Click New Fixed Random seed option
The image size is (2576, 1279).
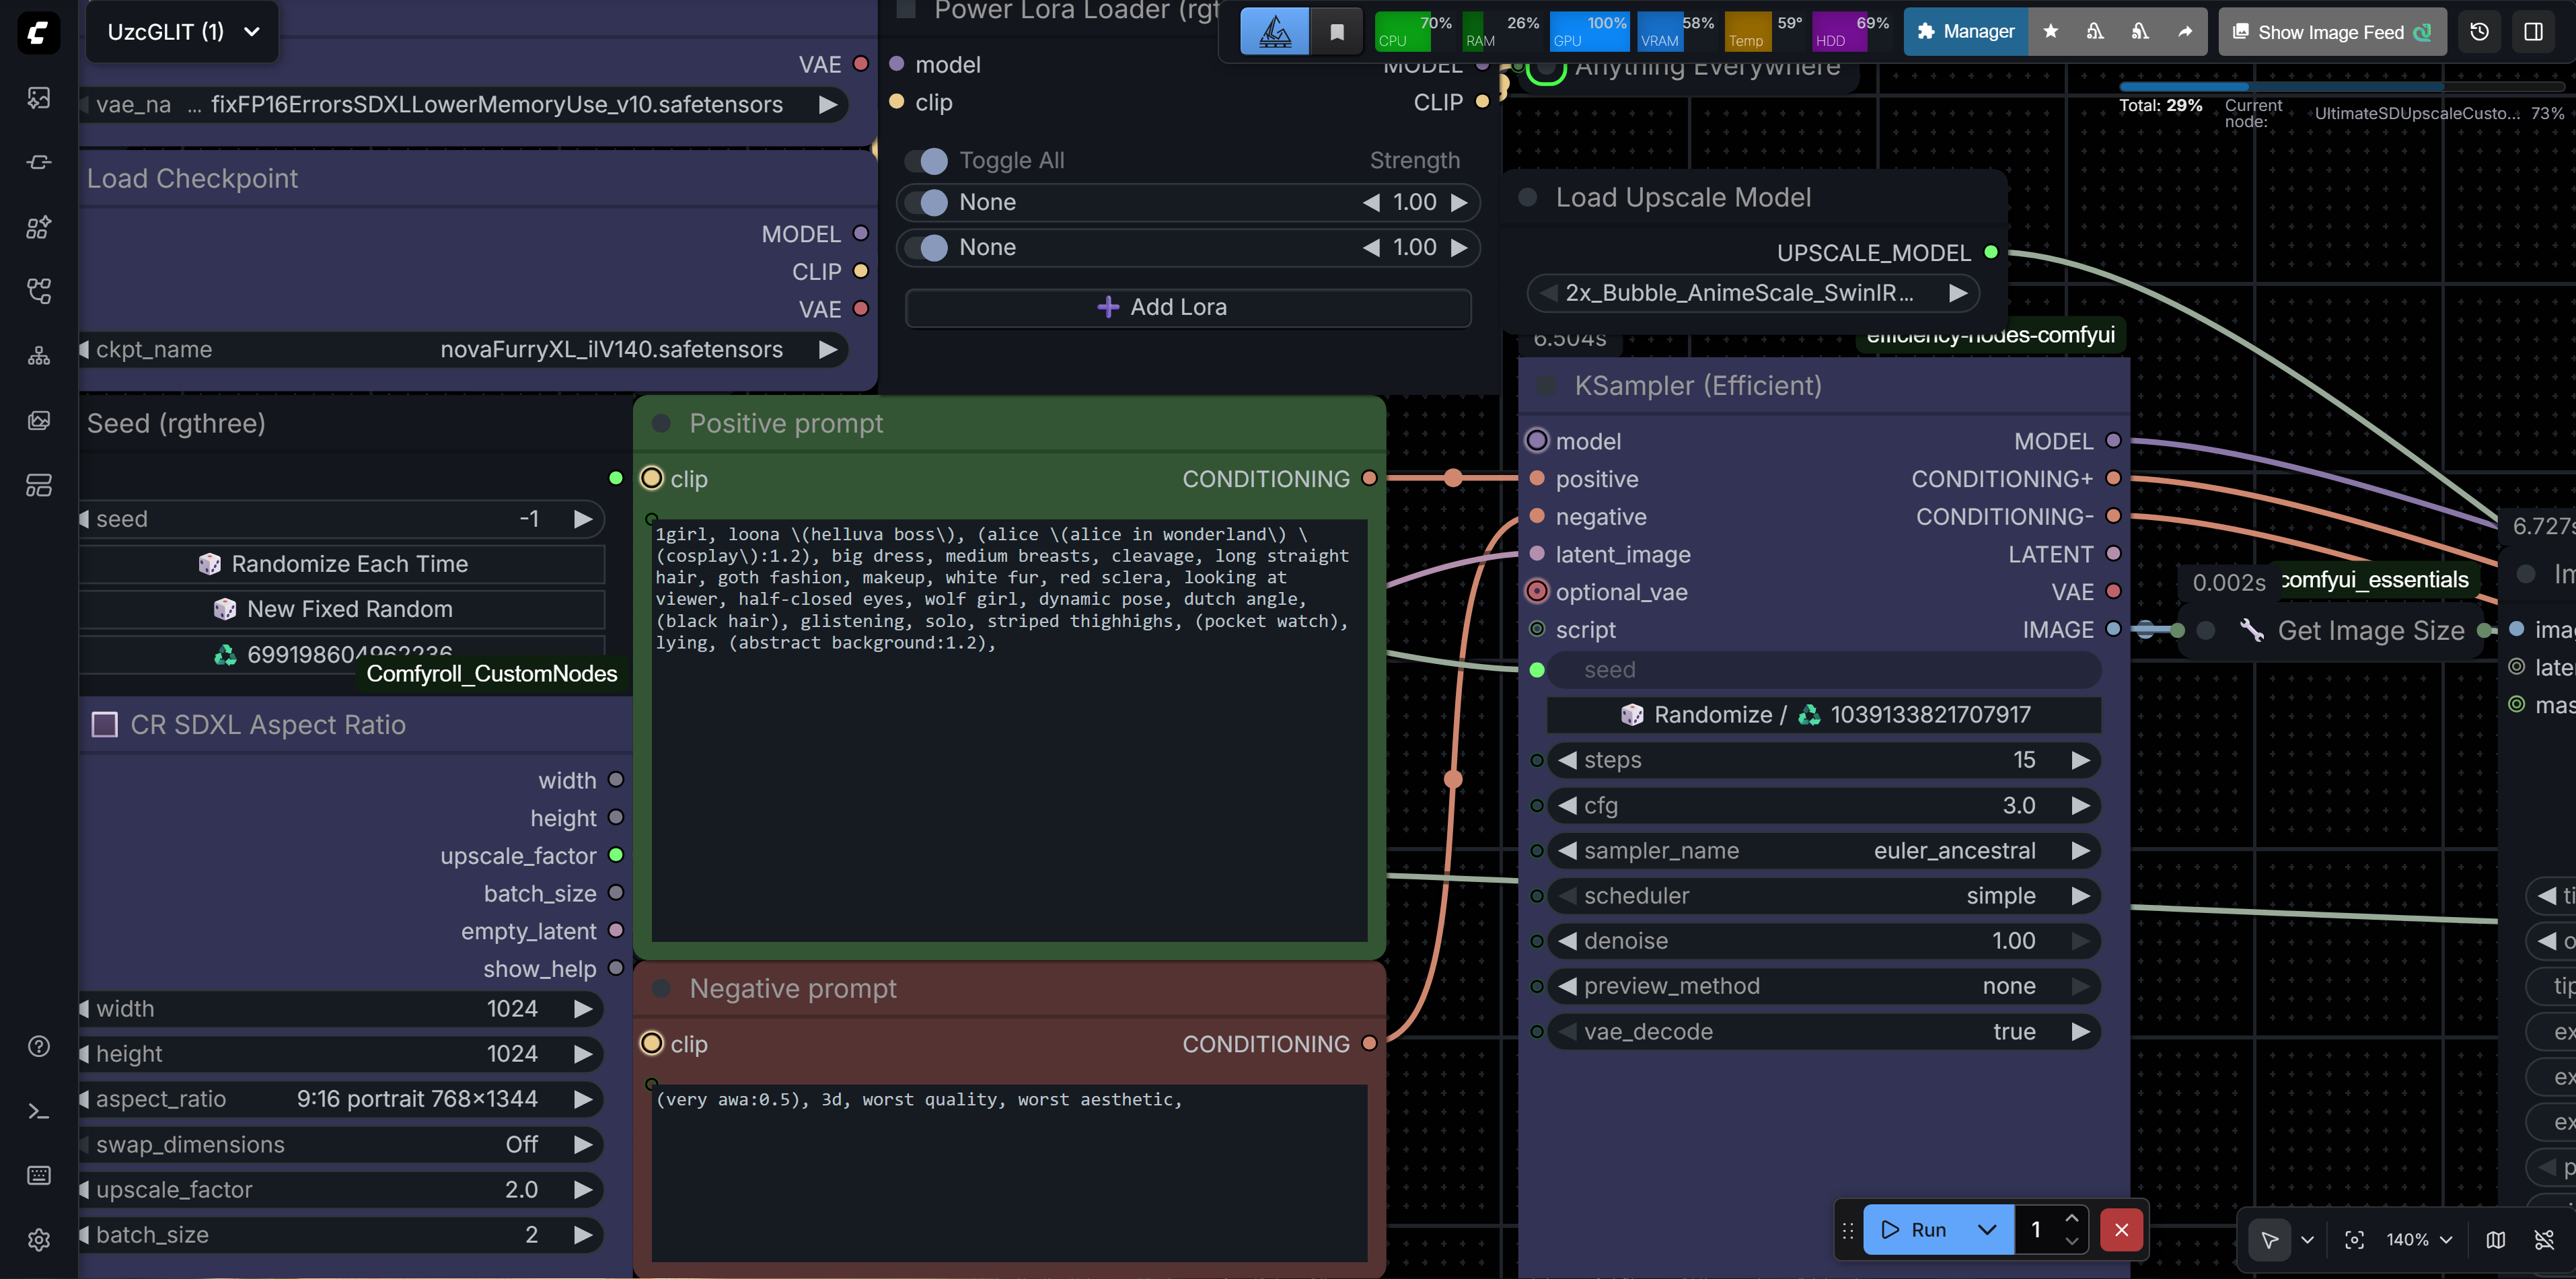click(x=341, y=609)
